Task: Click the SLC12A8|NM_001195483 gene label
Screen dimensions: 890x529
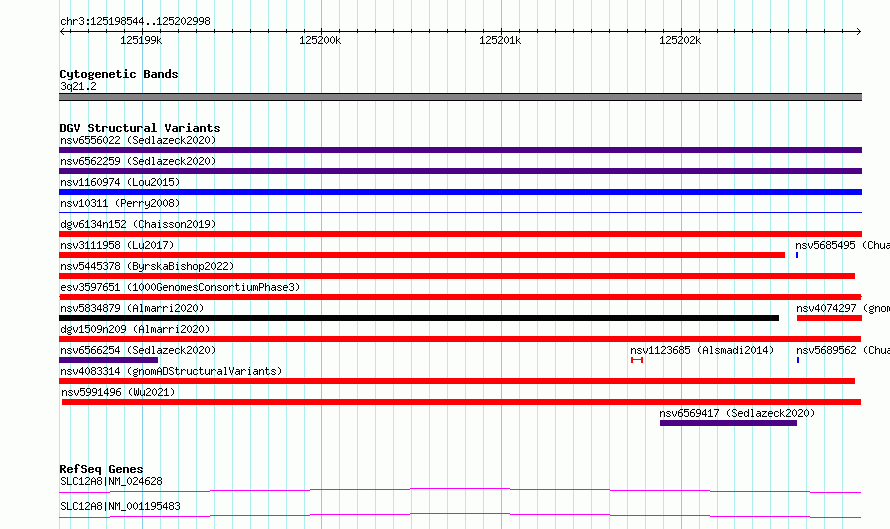Action: click(x=120, y=506)
